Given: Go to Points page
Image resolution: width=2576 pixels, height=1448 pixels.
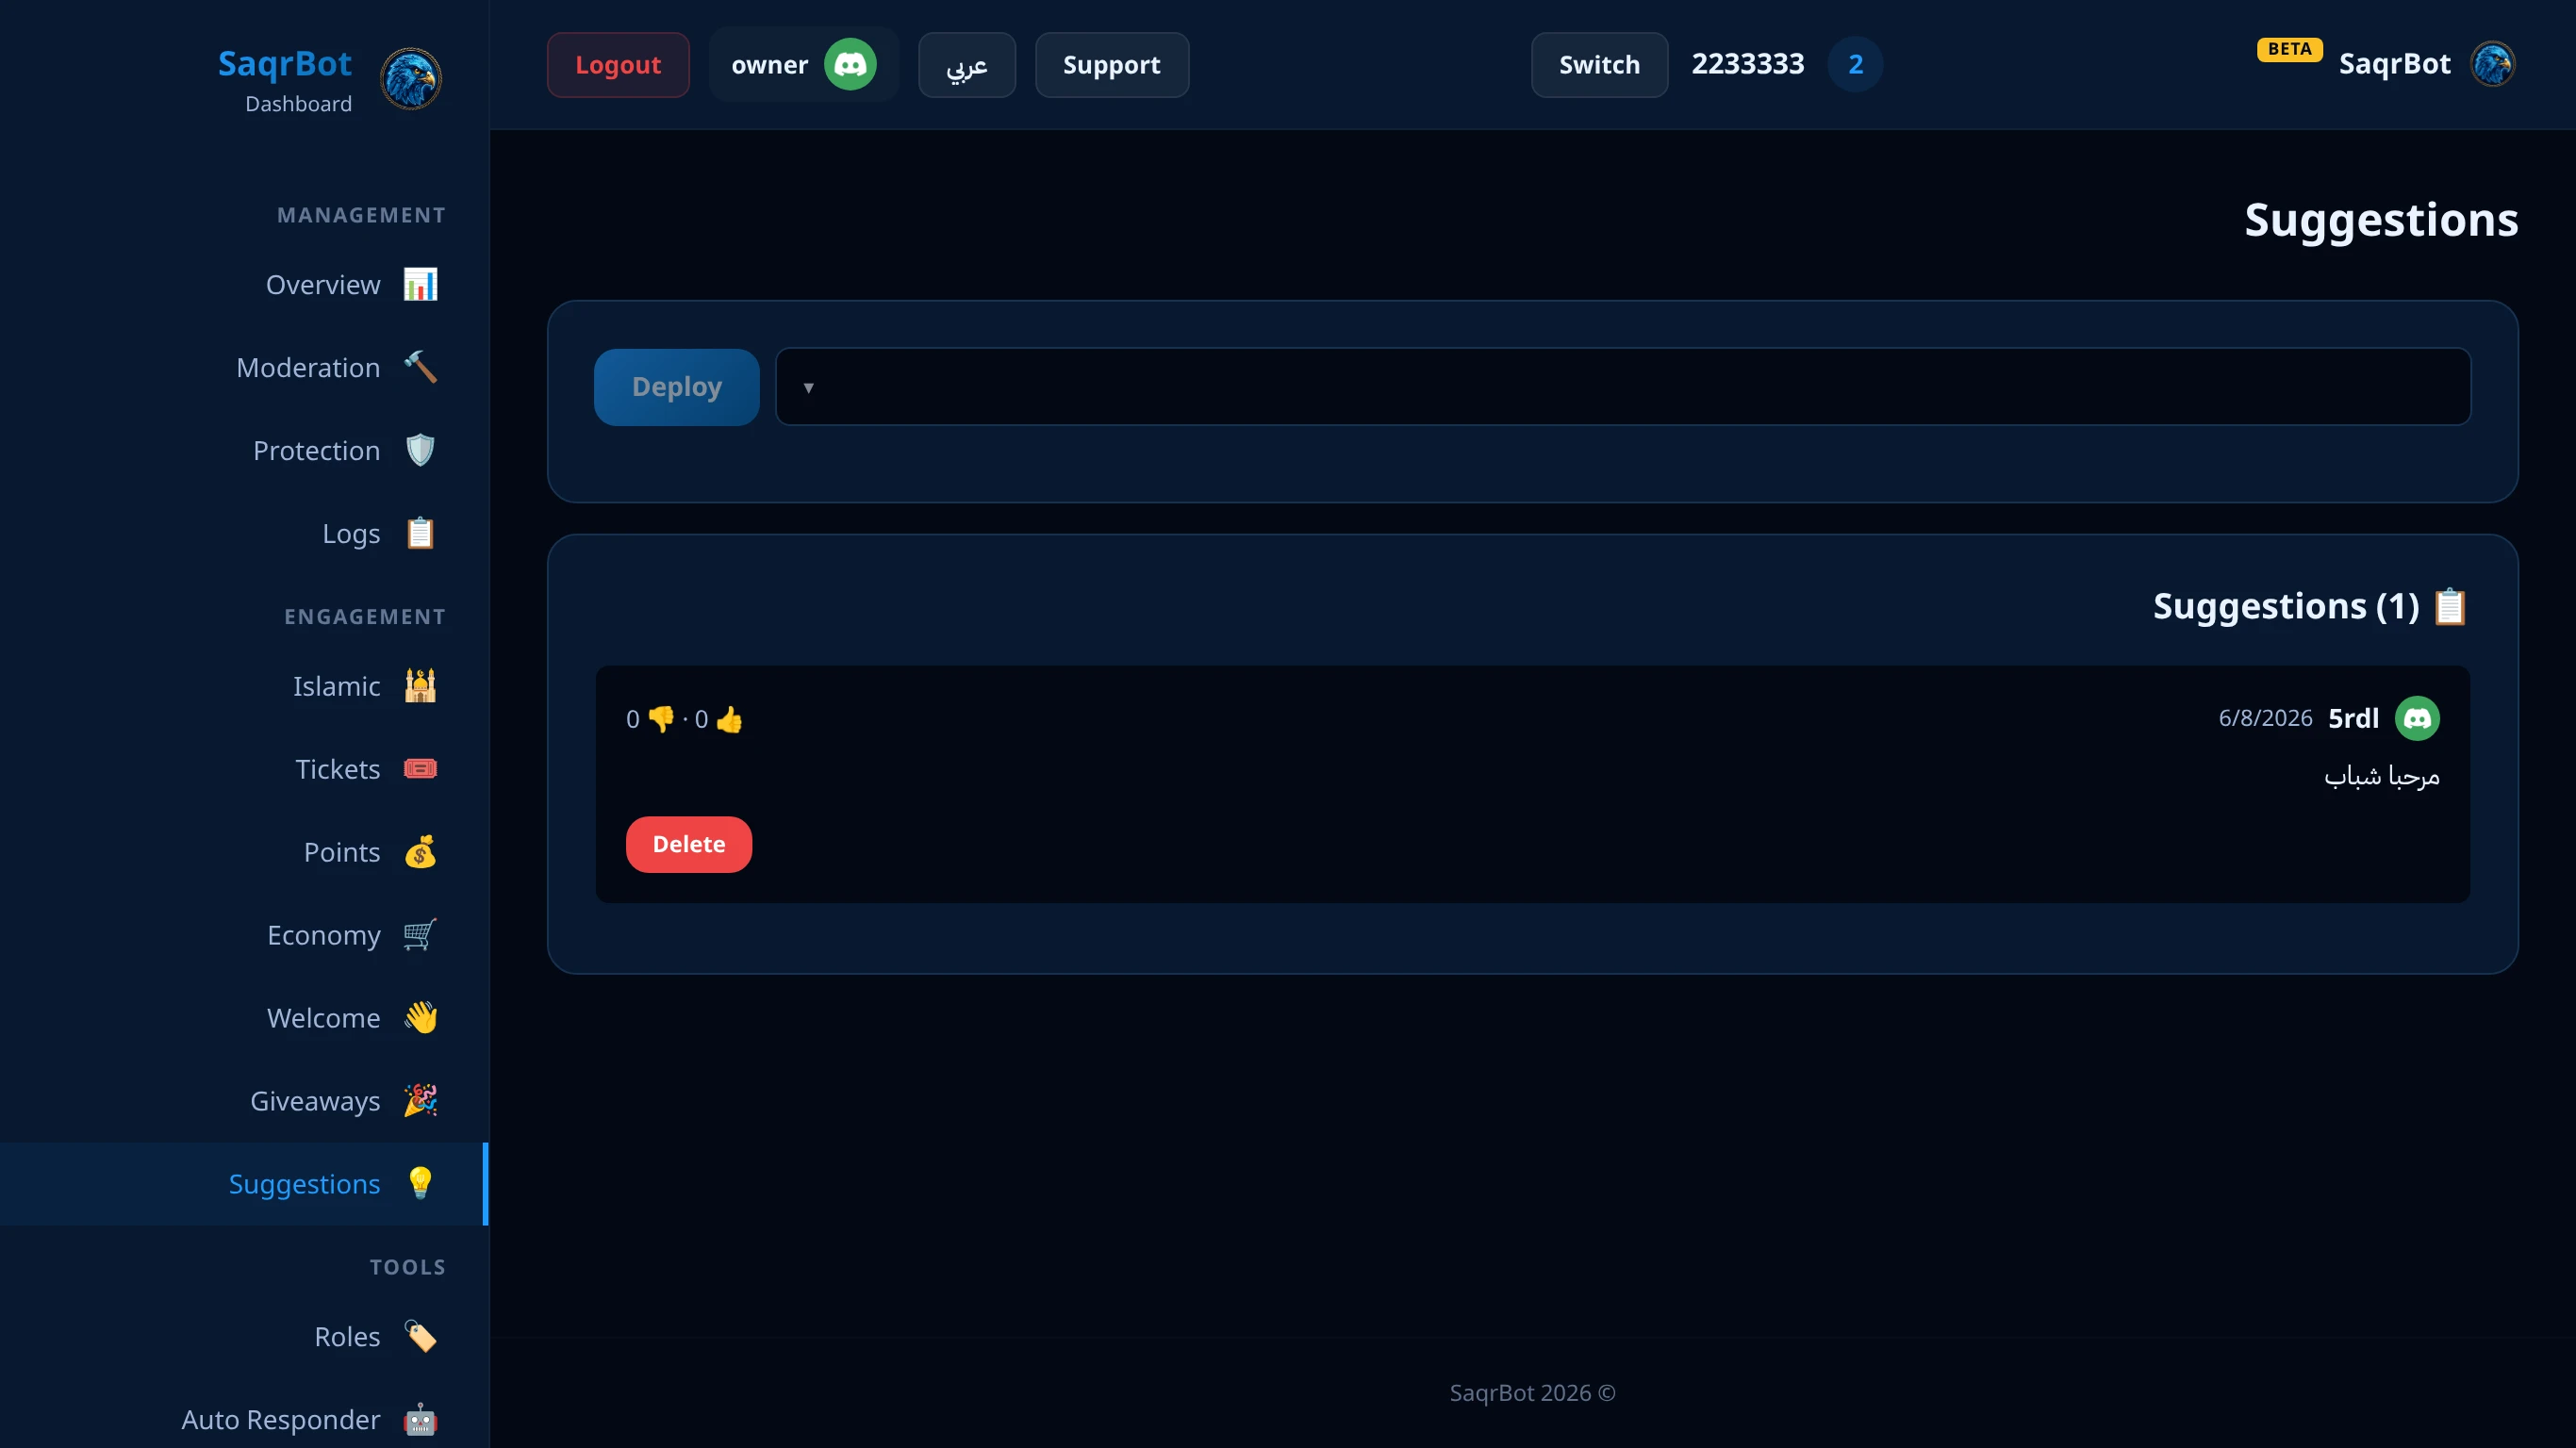Looking at the screenshot, I should (x=244, y=852).
